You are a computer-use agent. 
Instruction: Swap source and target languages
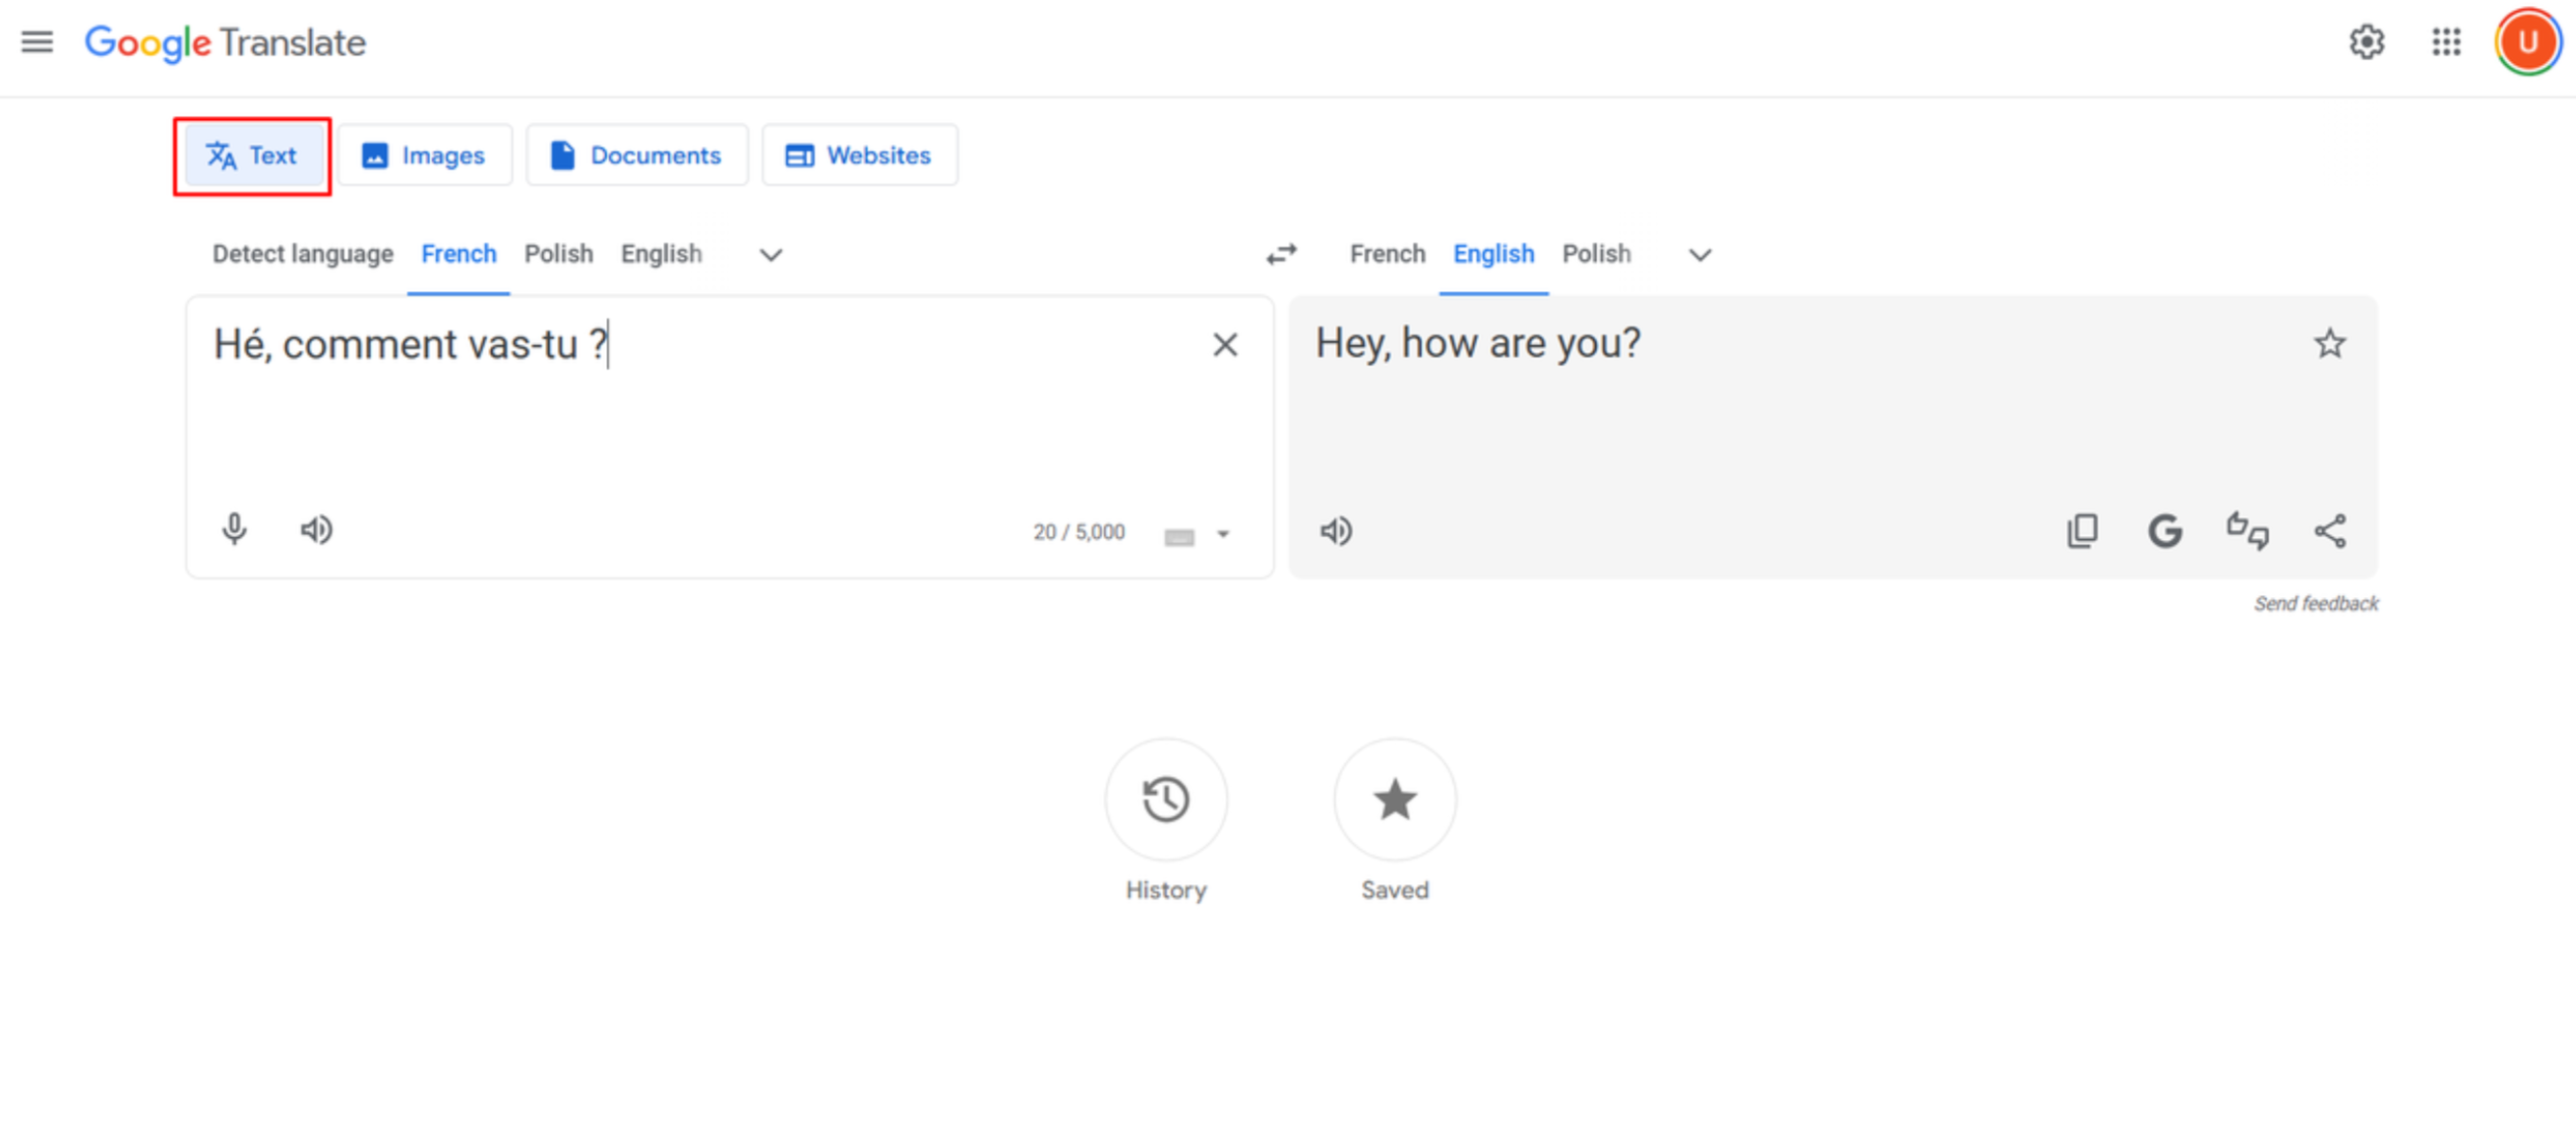(x=1281, y=254)
